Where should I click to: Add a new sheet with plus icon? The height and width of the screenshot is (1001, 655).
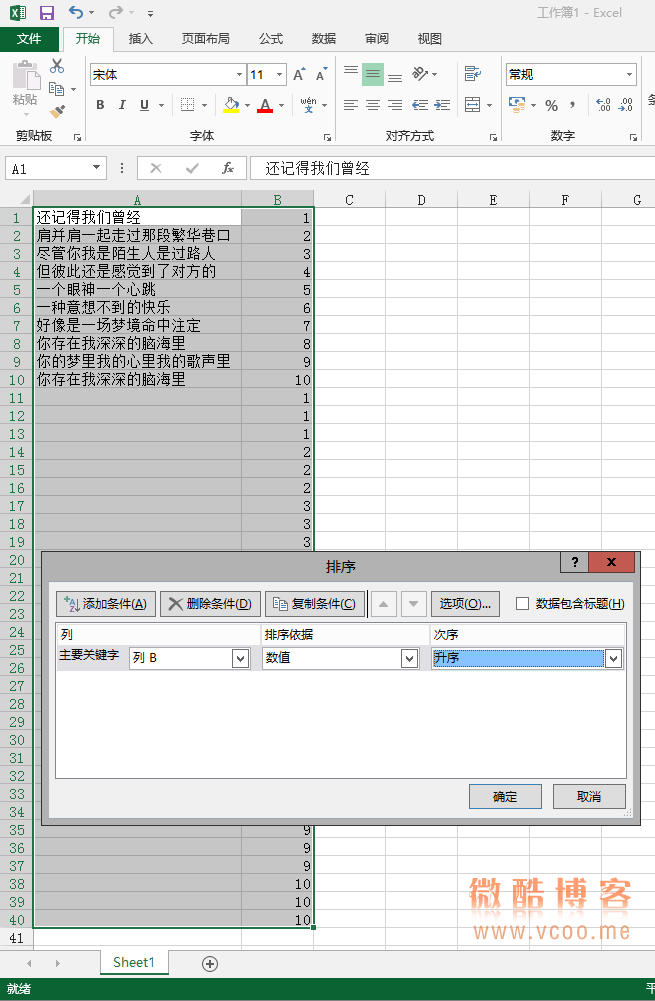pyautogui.click(x=210, y=963)
